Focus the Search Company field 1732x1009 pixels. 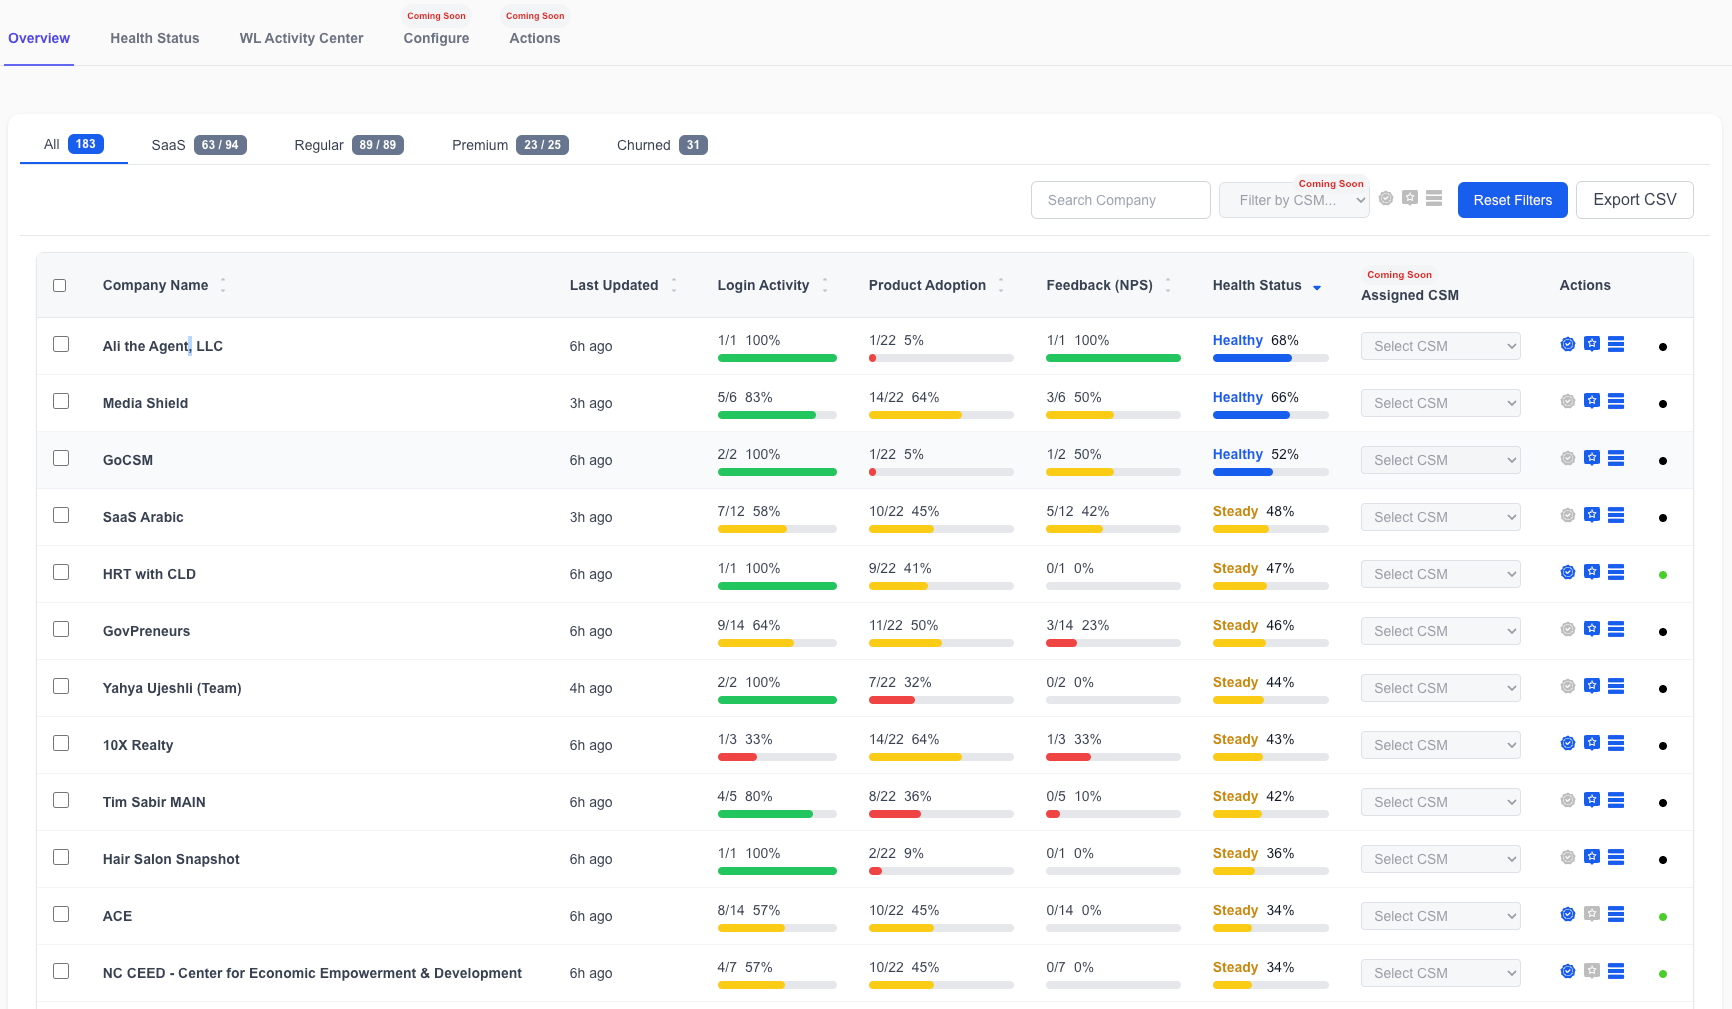pyautogui.click(x=1120, y=200)
